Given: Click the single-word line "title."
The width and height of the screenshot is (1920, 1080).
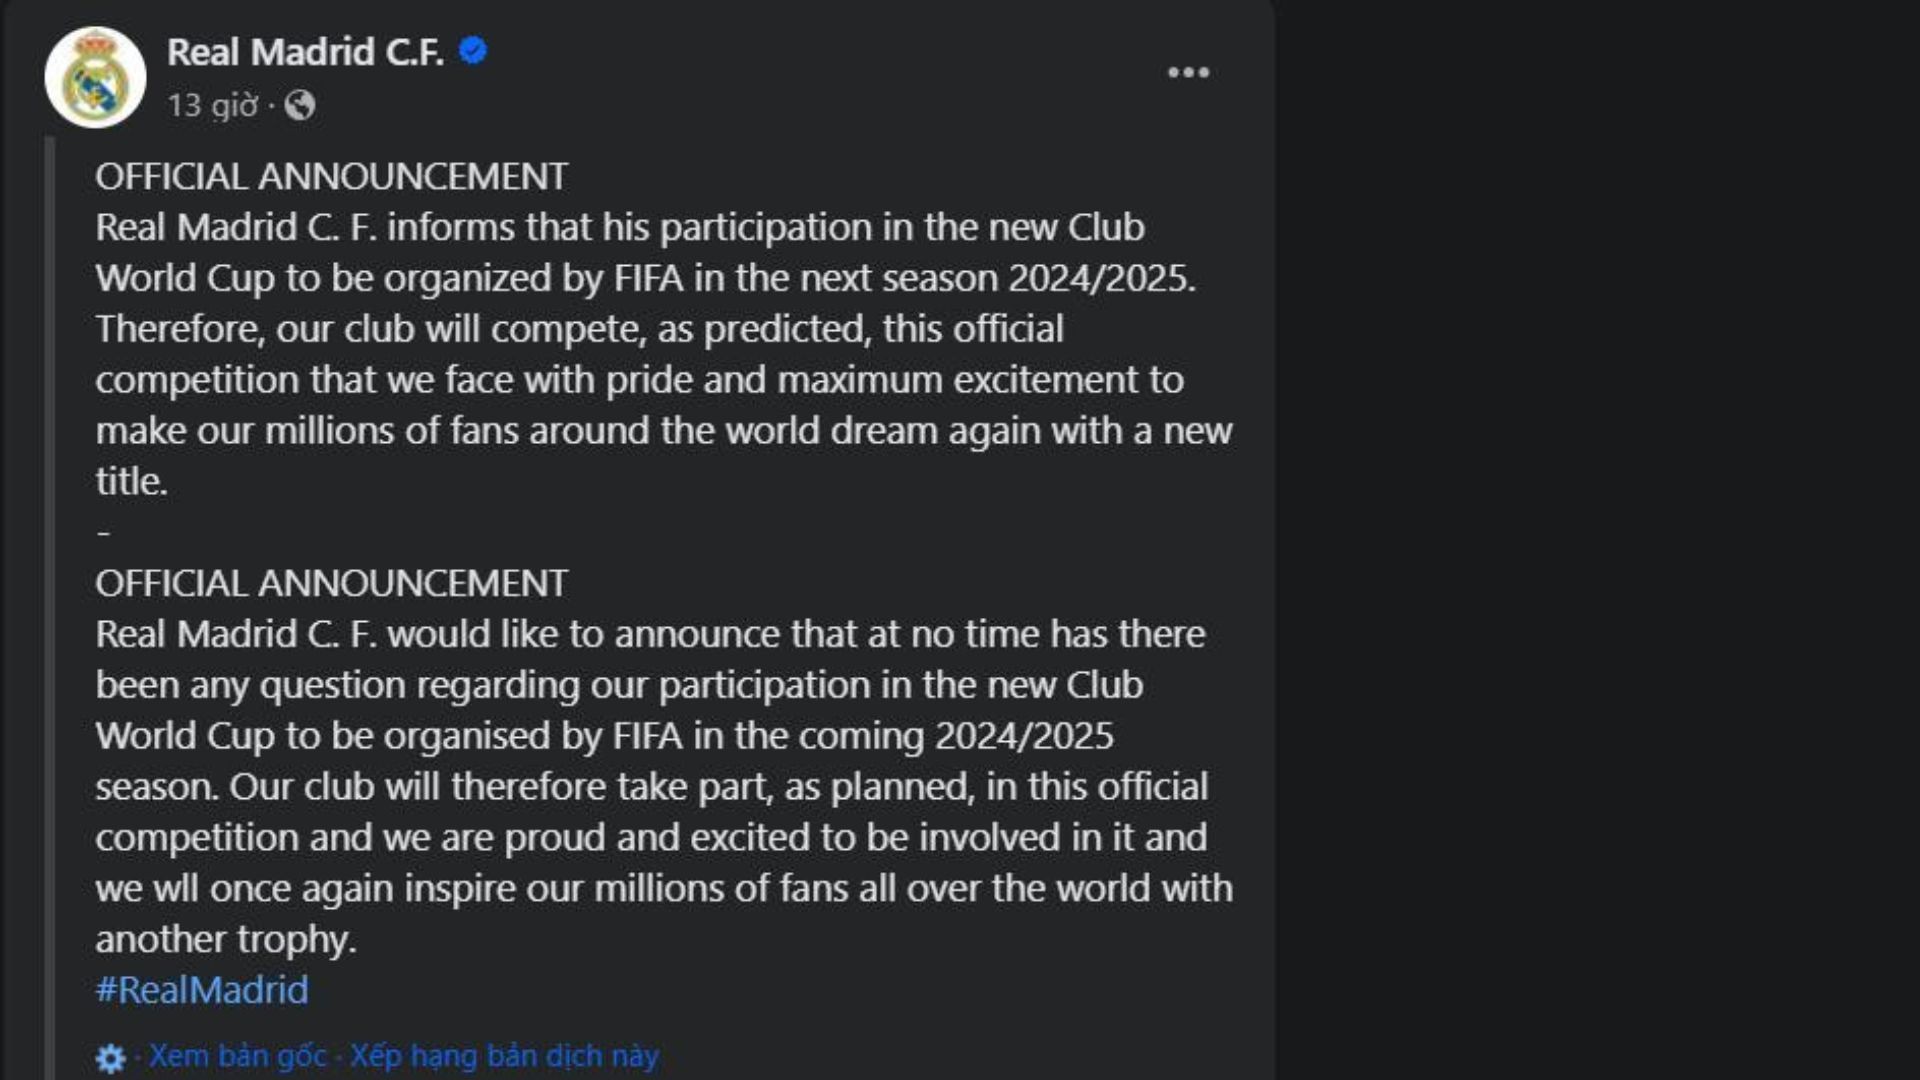Looking at the screenshot, I should (131, 482).
